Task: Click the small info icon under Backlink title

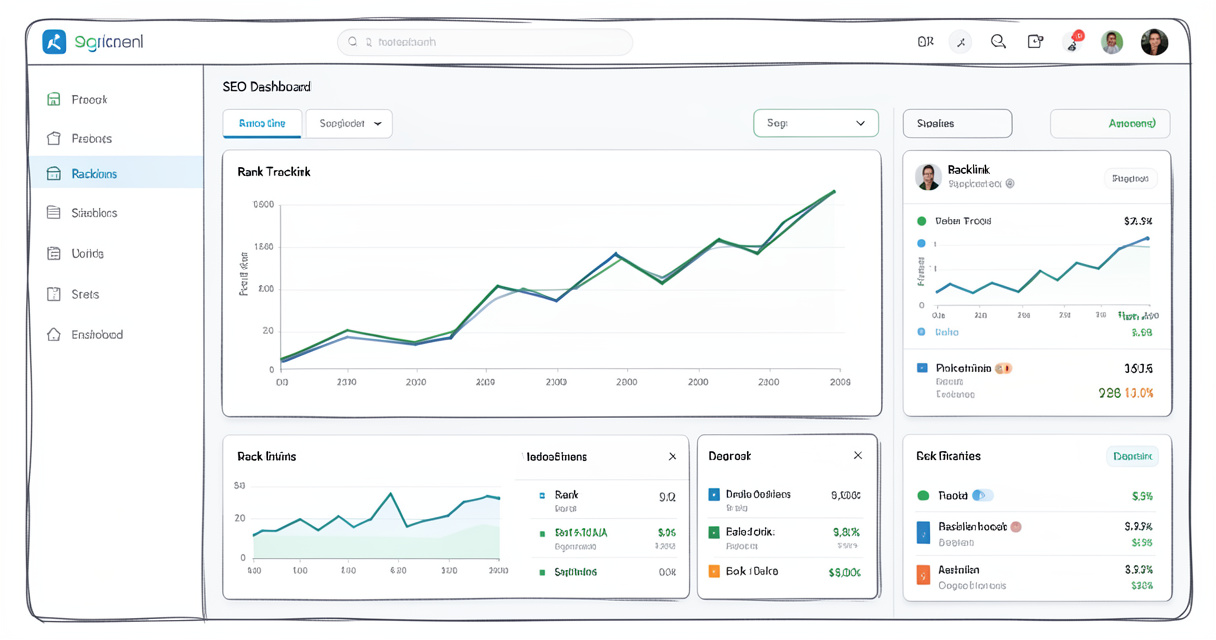Action: coord(1010,184)
